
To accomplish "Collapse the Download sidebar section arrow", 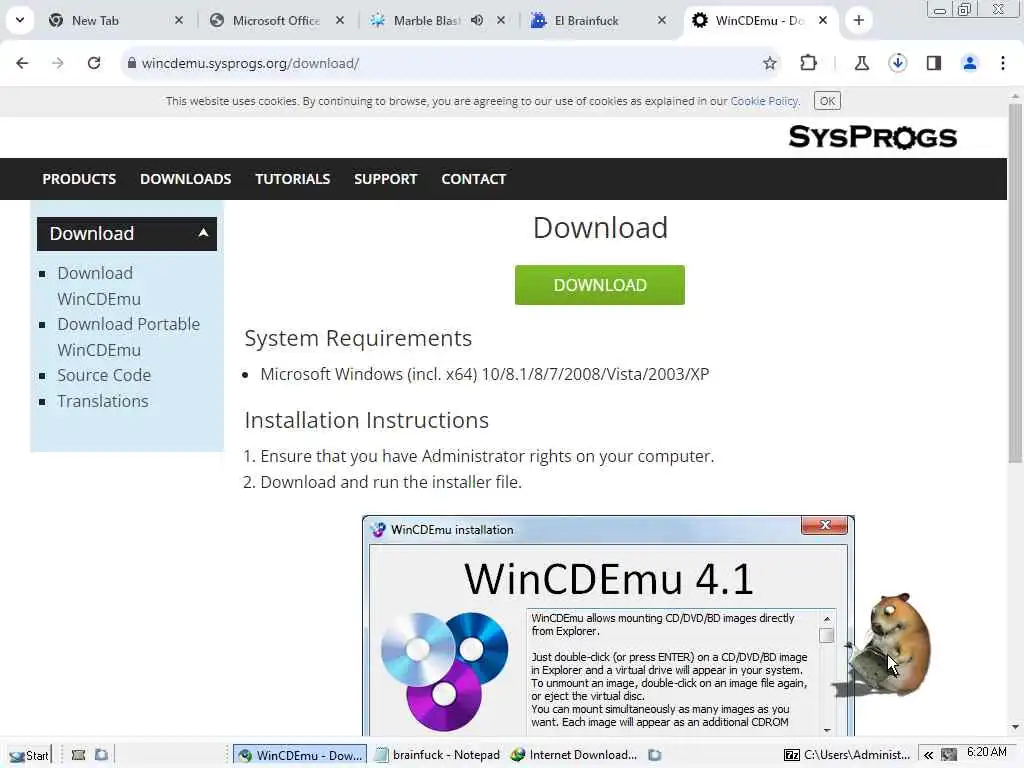I will tap(203, 232).
